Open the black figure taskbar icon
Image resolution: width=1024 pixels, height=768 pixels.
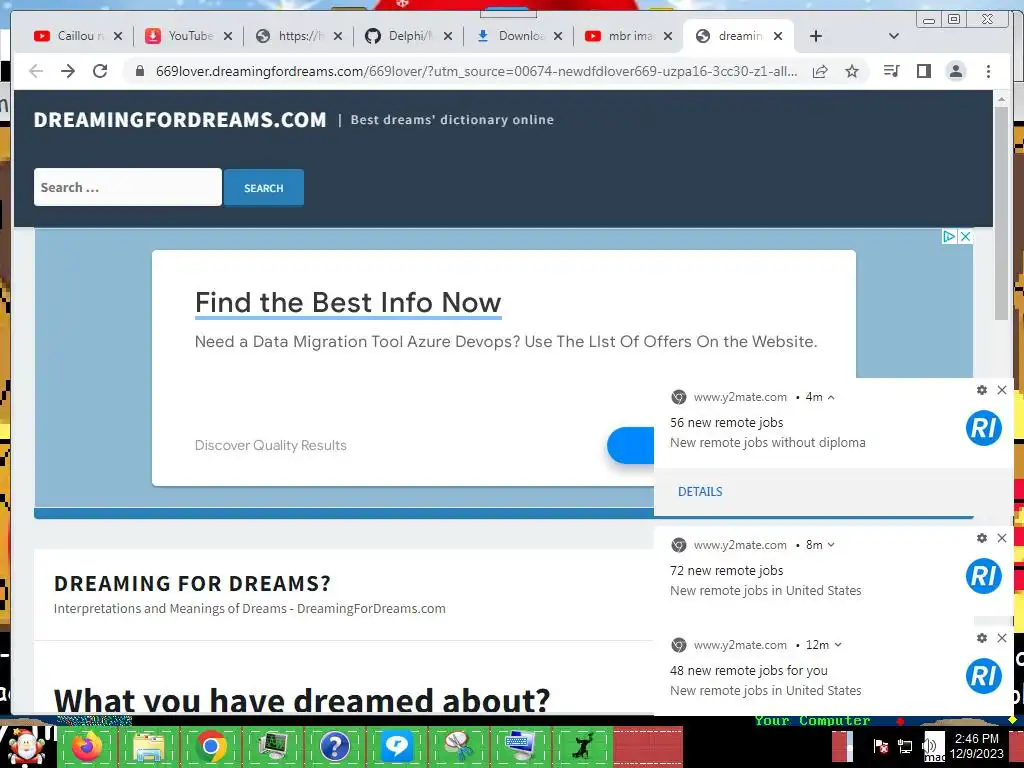click(x=583, y=746)
